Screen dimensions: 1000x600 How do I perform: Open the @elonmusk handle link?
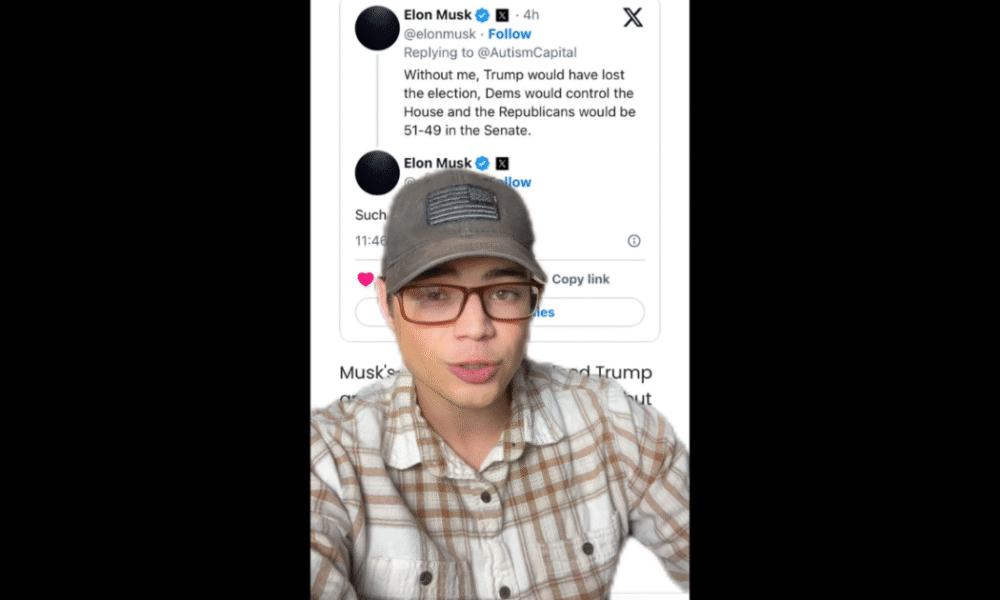click(440, 34)
